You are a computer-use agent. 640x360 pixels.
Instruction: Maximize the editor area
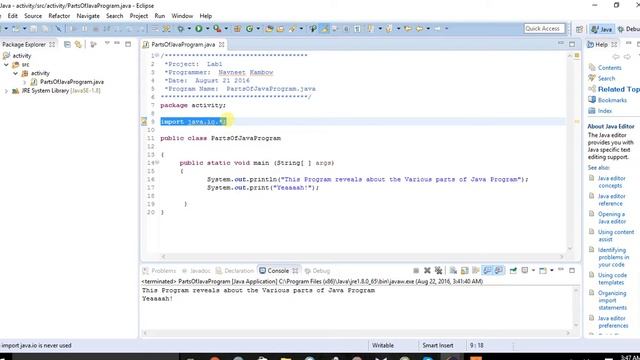572,44
